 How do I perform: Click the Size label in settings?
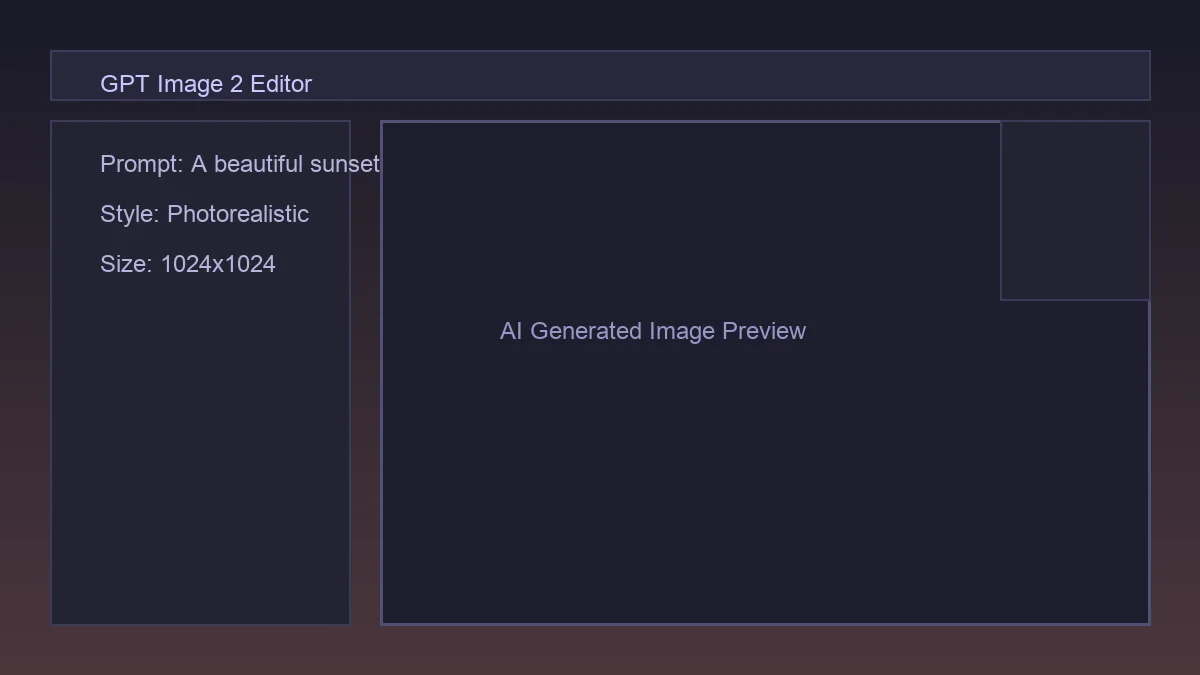pyautogui.click(x=124, y=264)
